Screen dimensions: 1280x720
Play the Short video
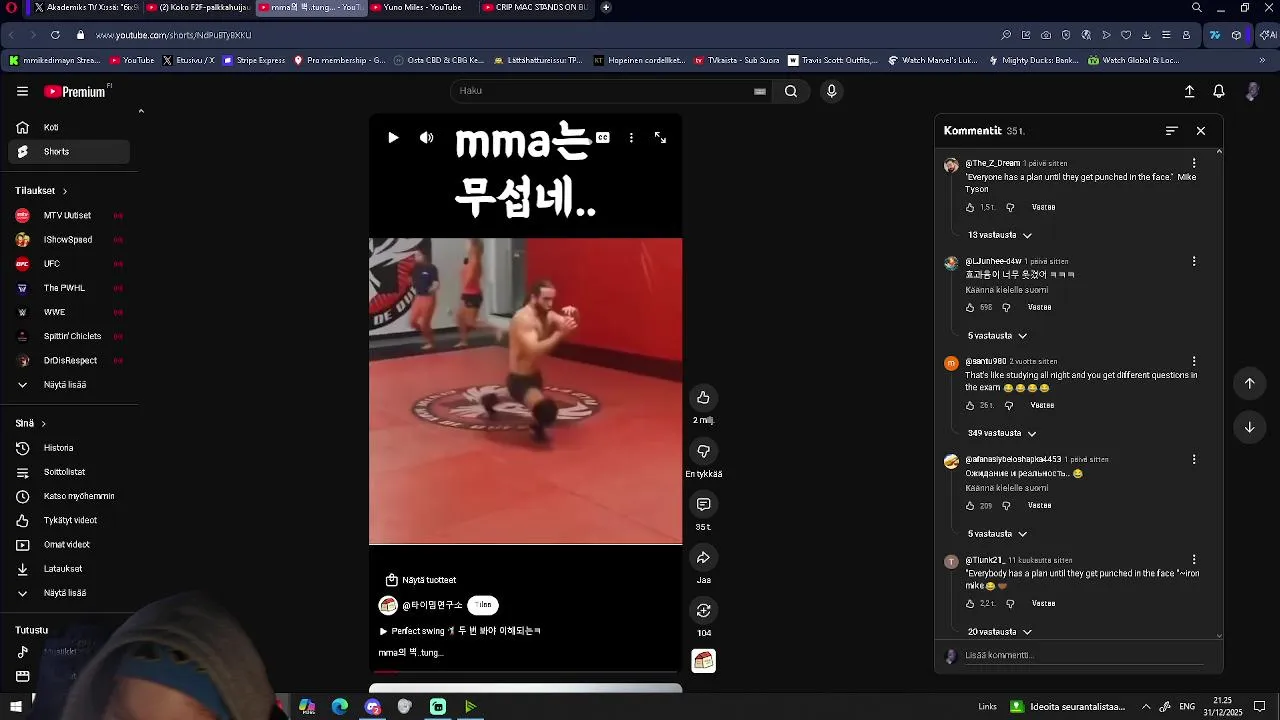point(393,138)
